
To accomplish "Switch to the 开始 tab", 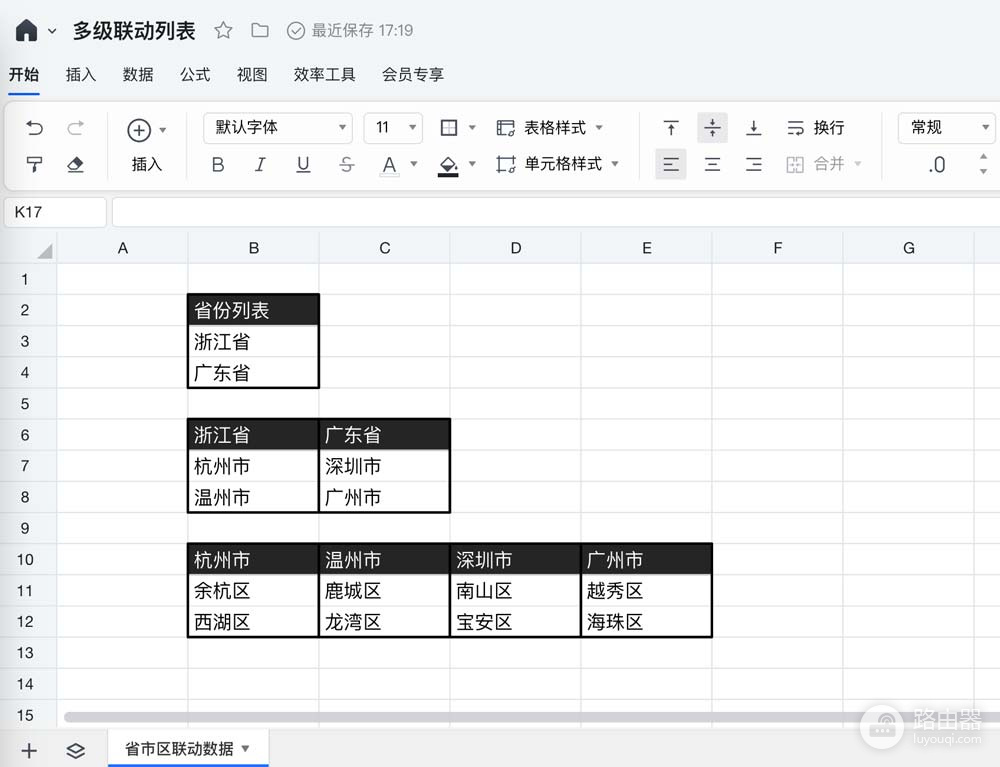I will point(24,75).
